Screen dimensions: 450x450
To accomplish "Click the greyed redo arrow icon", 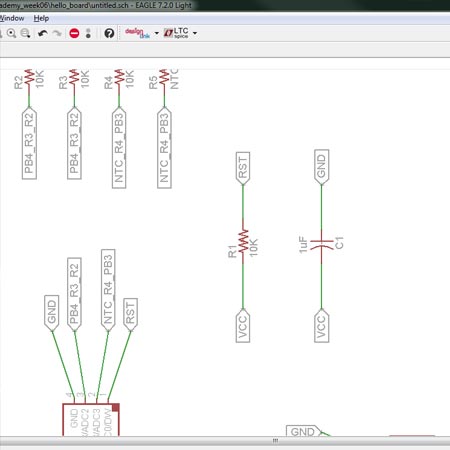I will point(57,33).
